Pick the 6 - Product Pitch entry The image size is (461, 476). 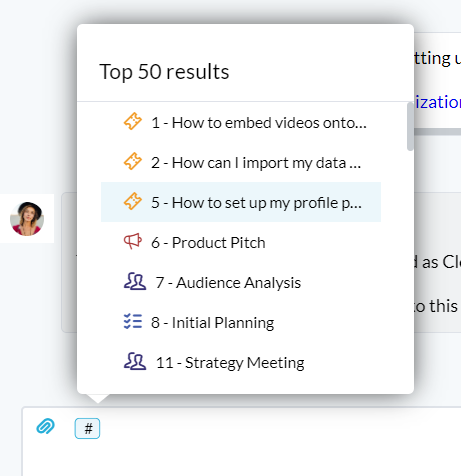point(241,242)
